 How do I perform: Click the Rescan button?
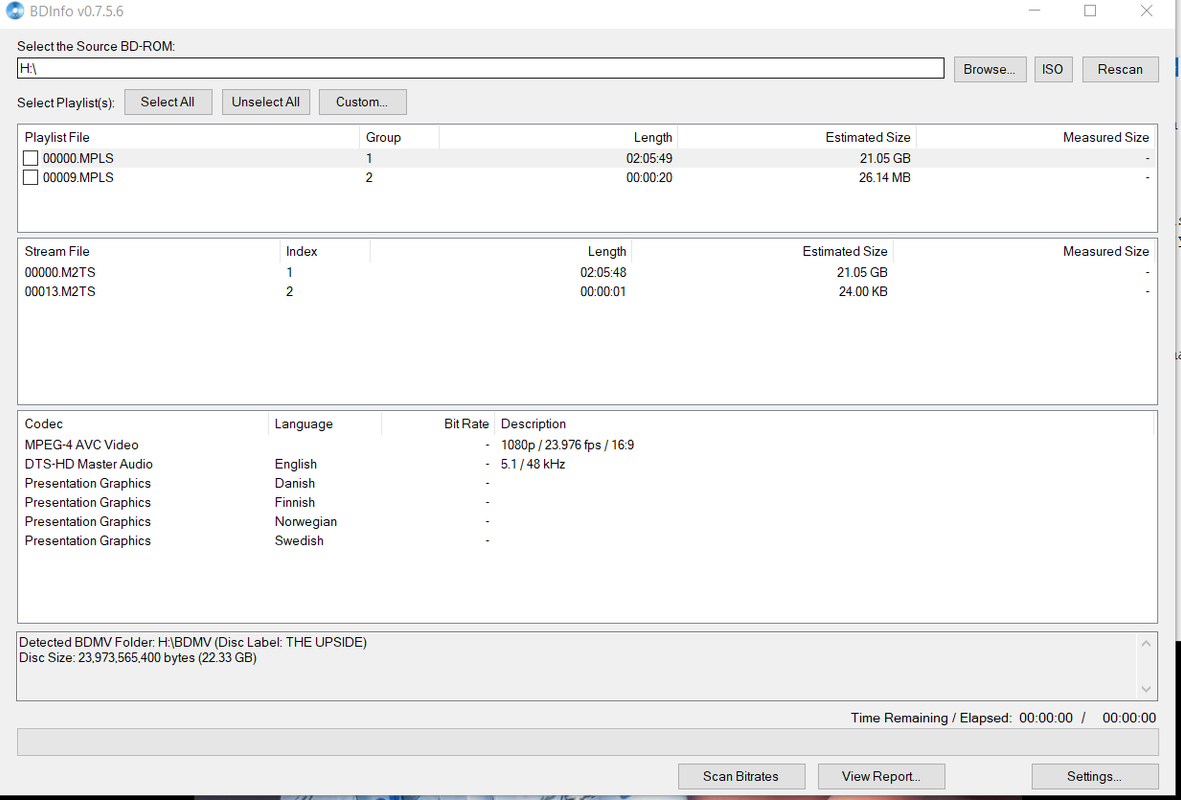pos(1120,69)
